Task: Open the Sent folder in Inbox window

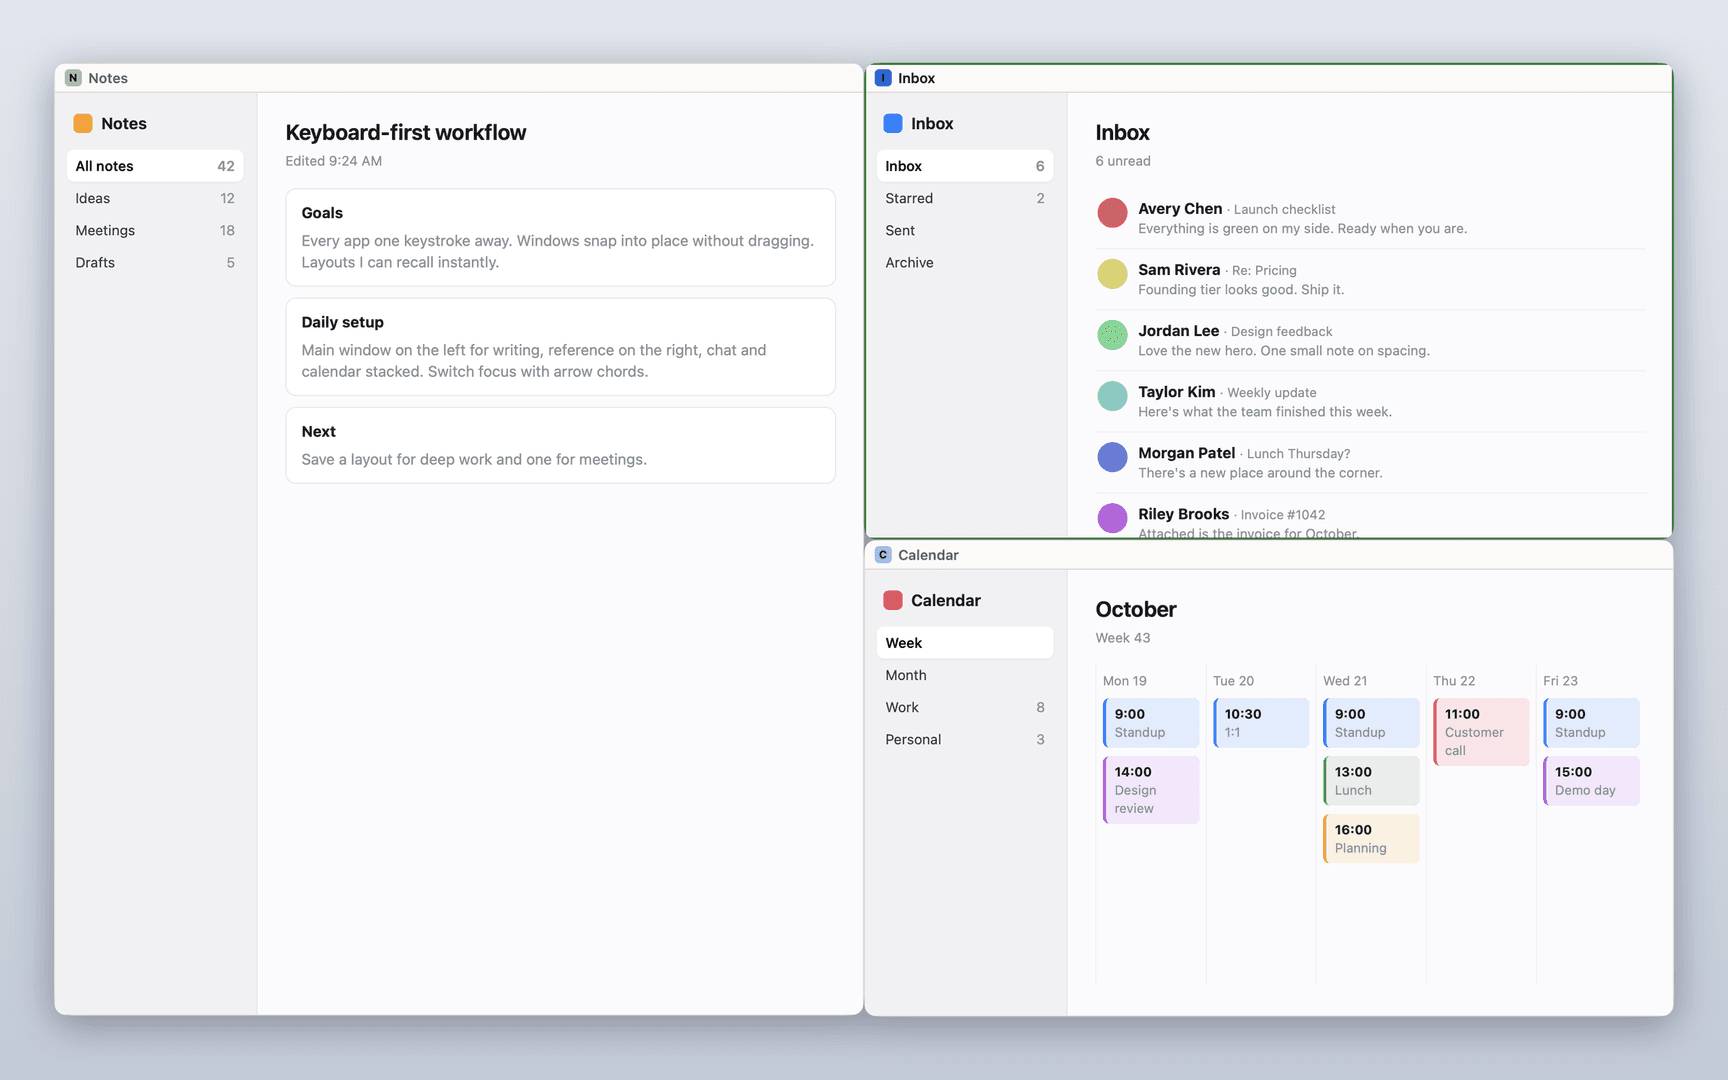Action: point(965,230)
